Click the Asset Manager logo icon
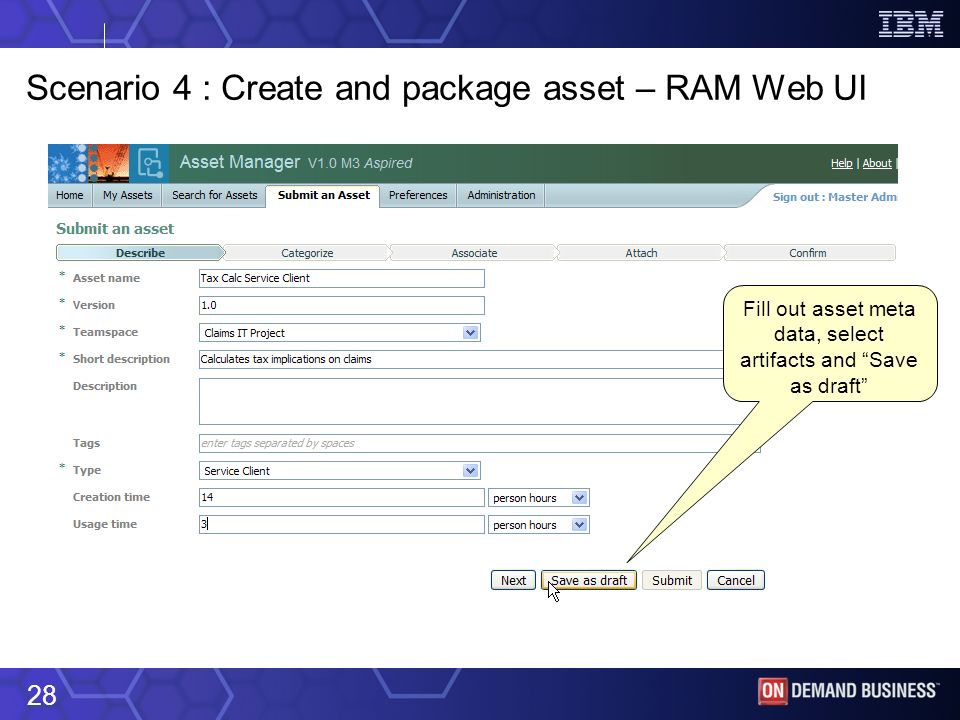 (x=149, y=163)
